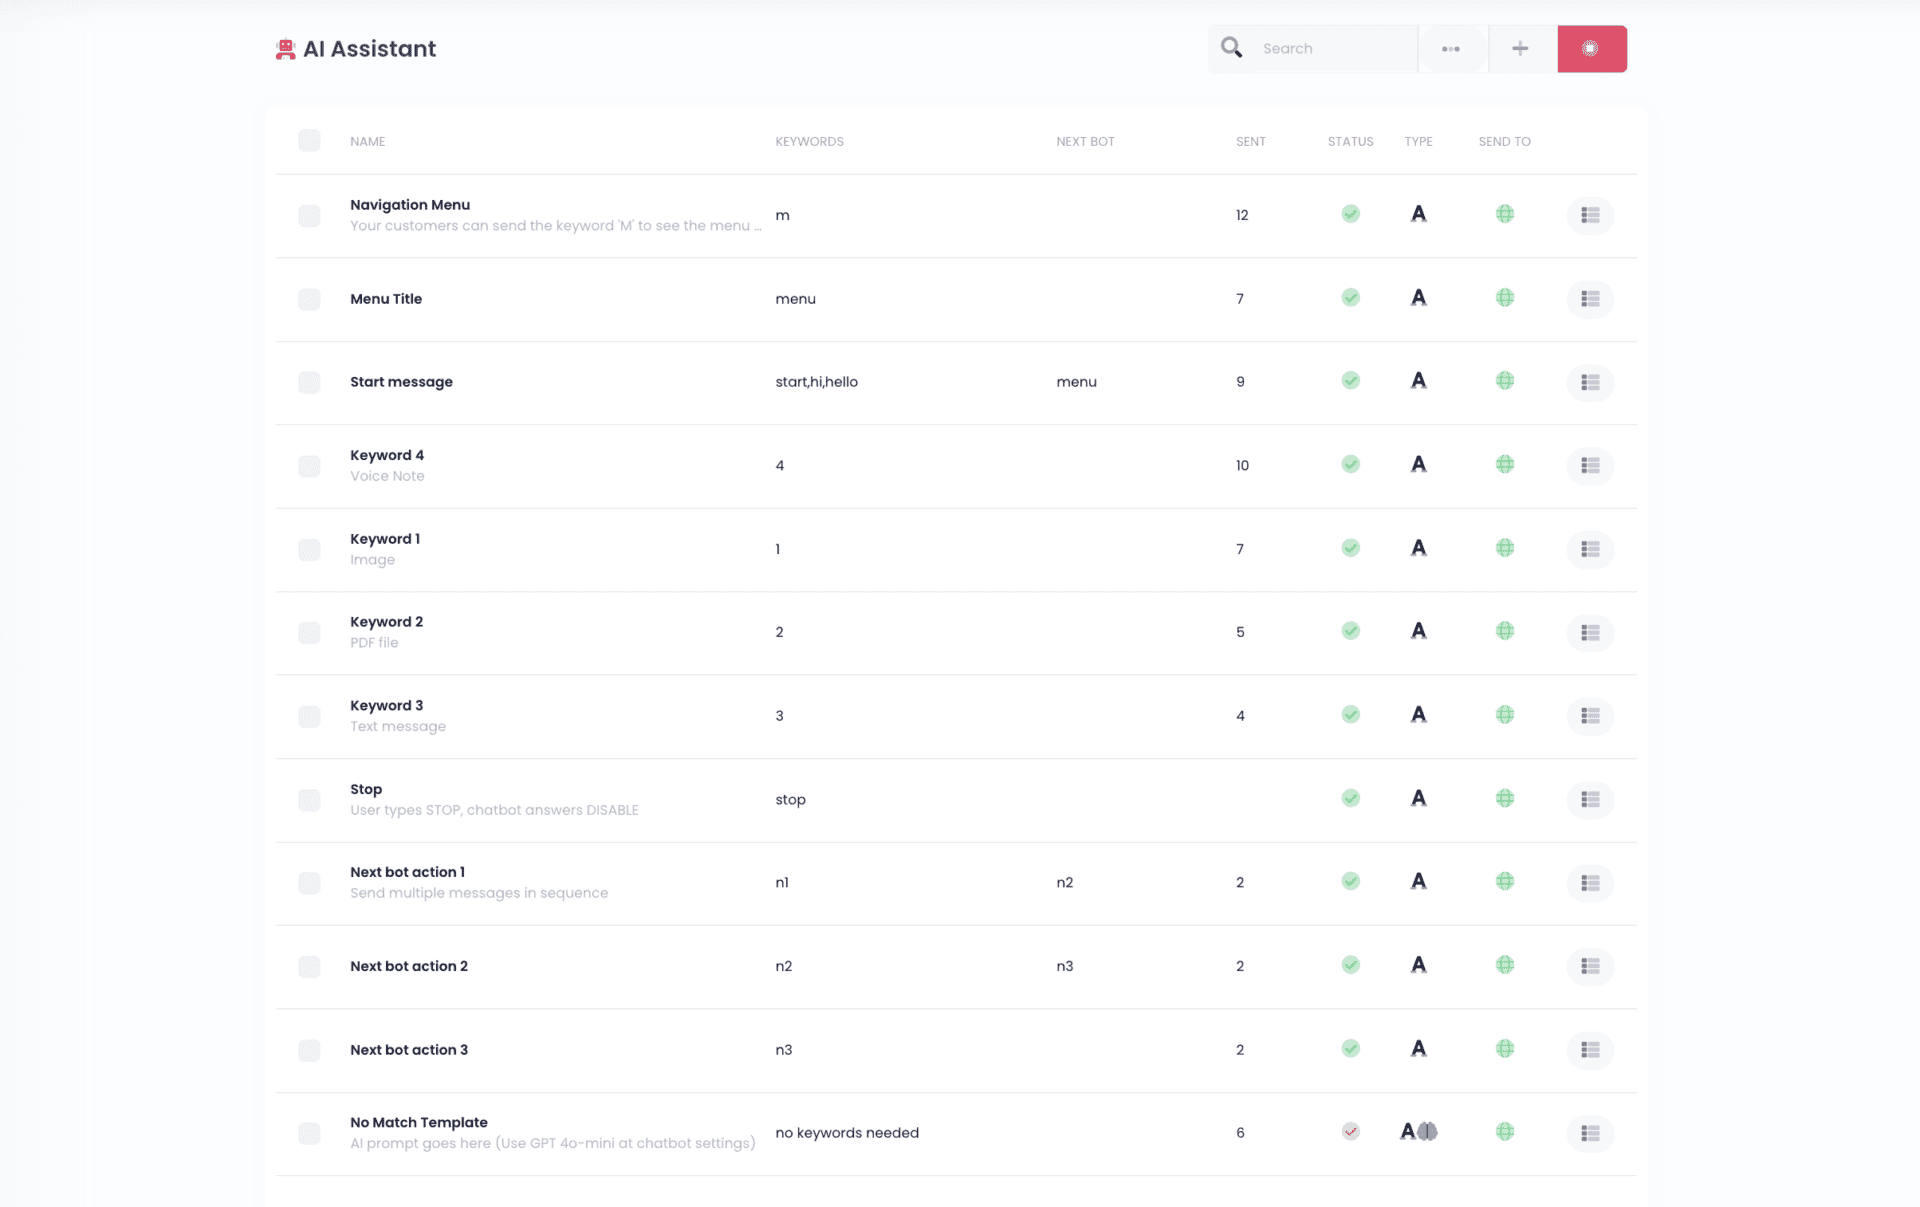1920x1207 pixels.
Task: Click the plus button to add bot
Action: pyautogui.click(x=1520, y=48)
